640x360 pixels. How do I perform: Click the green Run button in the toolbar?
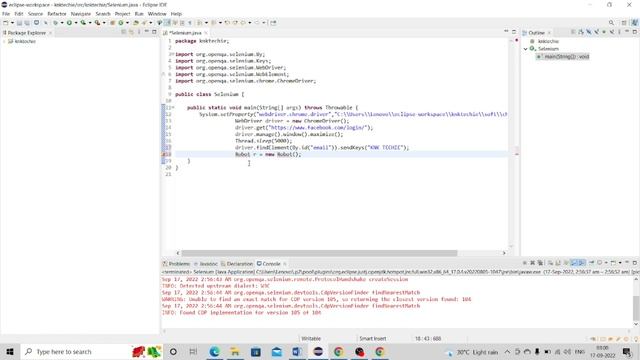click(69, 23)
